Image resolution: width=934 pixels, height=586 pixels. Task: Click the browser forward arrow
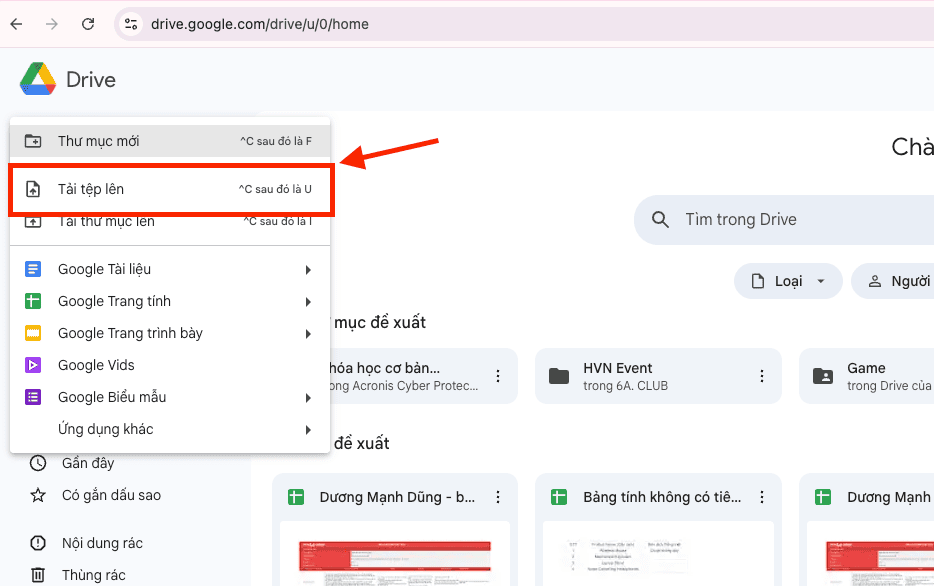point(52,24)
